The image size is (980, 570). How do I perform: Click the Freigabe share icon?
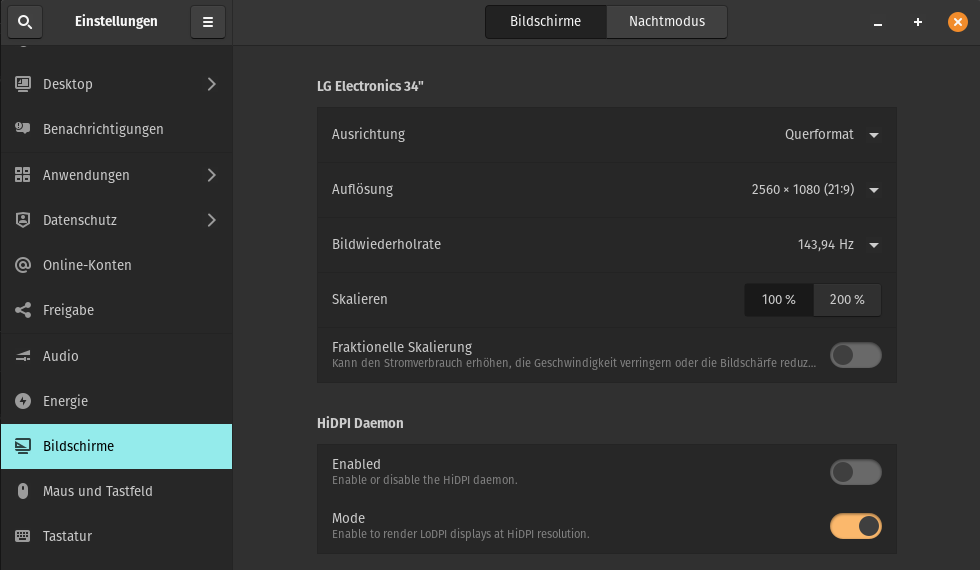[22, 310]
